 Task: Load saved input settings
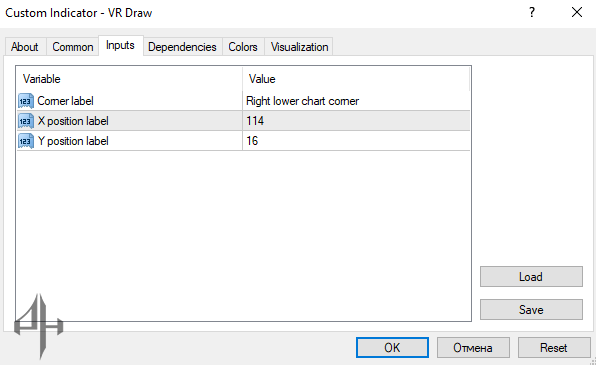point(531,276)
